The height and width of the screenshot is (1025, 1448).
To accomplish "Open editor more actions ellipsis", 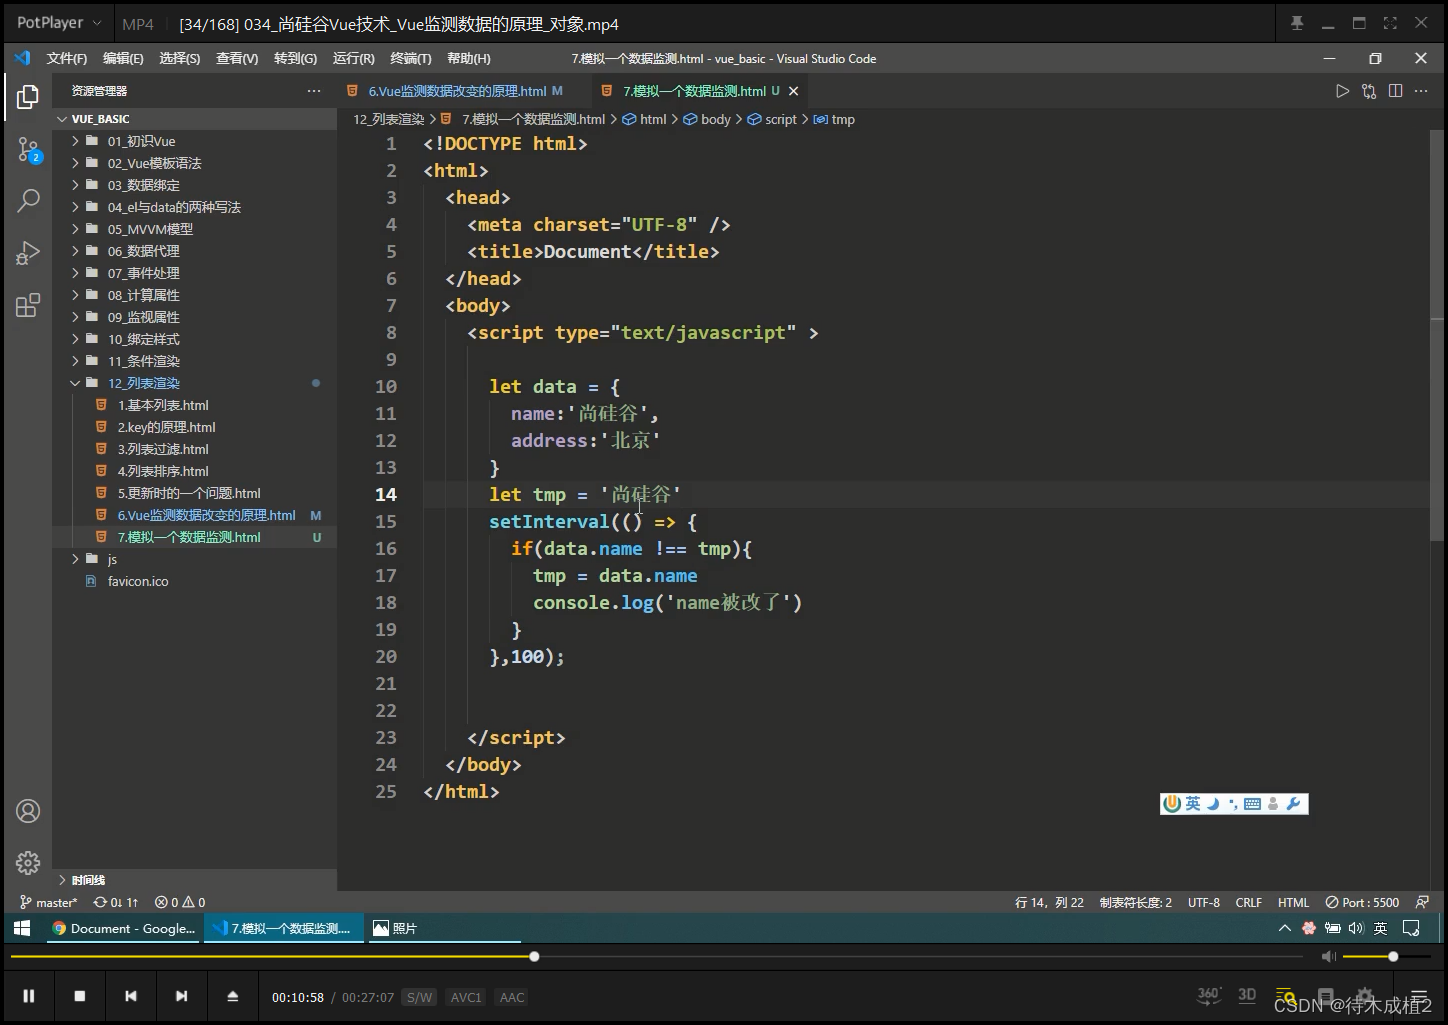I will coord(1421,91).
